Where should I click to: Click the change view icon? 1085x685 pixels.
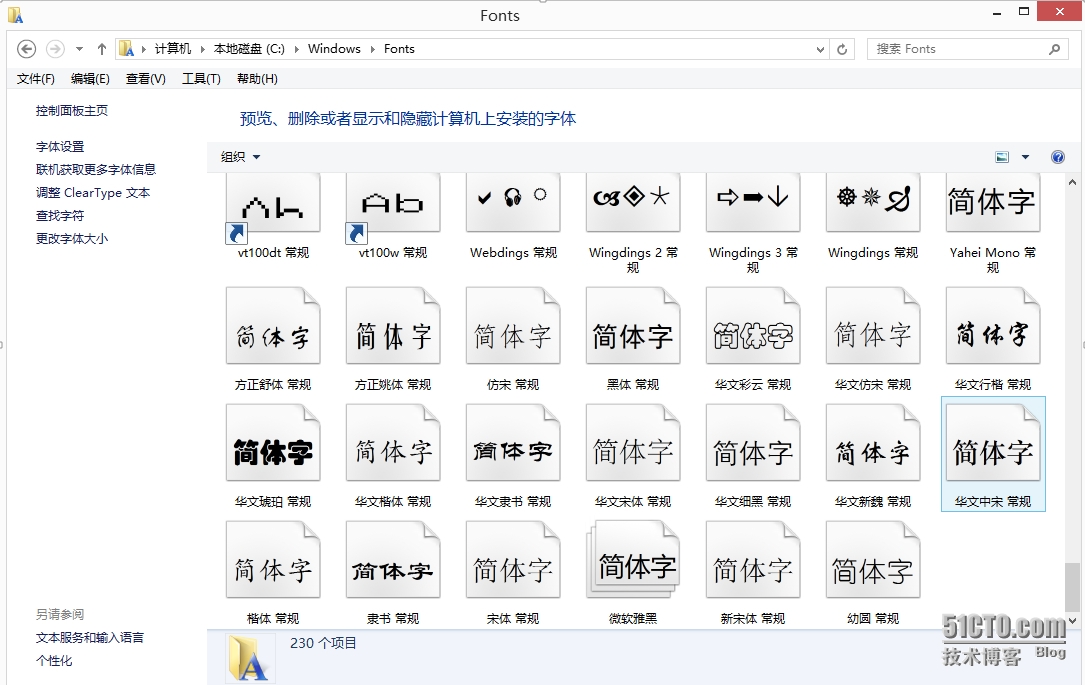(x=1001, y=157)
